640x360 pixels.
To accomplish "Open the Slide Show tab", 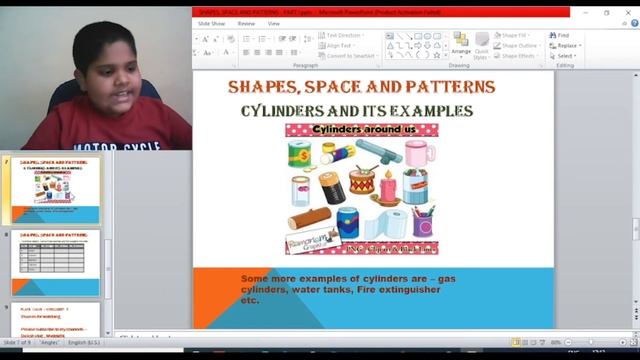I will point(211,24).
